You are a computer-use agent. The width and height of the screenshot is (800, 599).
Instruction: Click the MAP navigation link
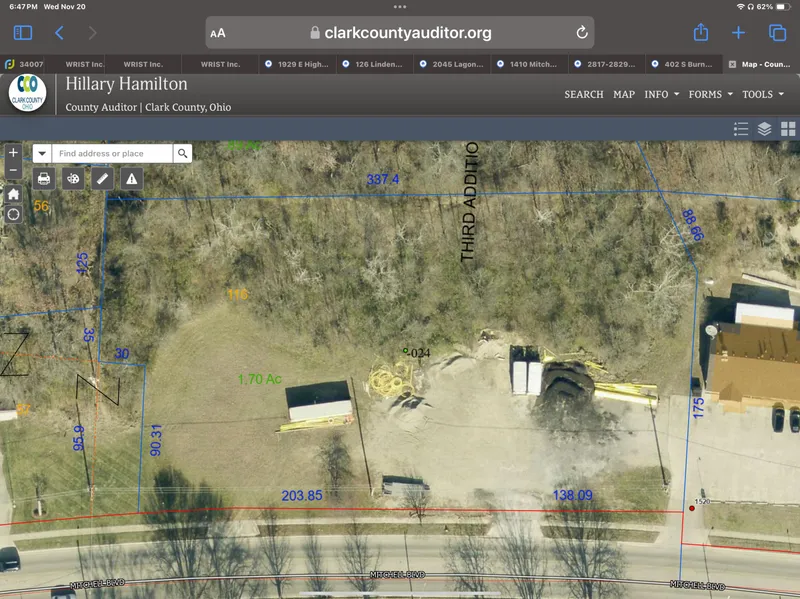(624, 94)
